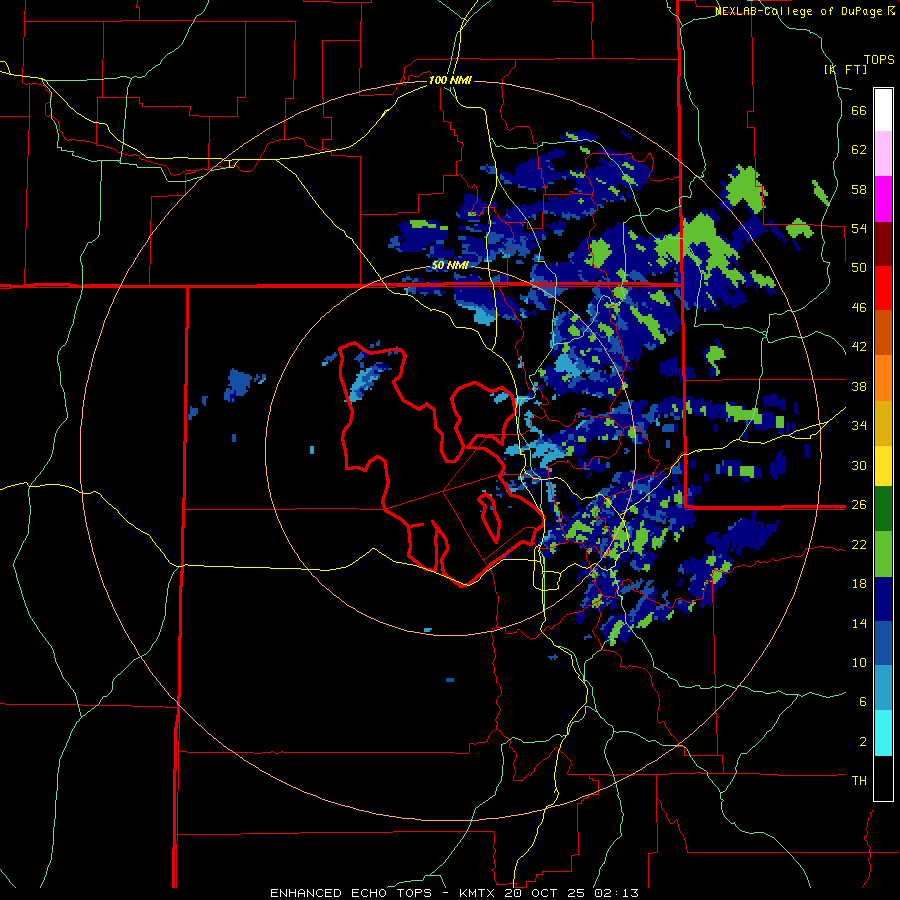Viewport: 900px width, 900px height.
Task: Click the '02:13' timestamp text
Action: [616, 893]
